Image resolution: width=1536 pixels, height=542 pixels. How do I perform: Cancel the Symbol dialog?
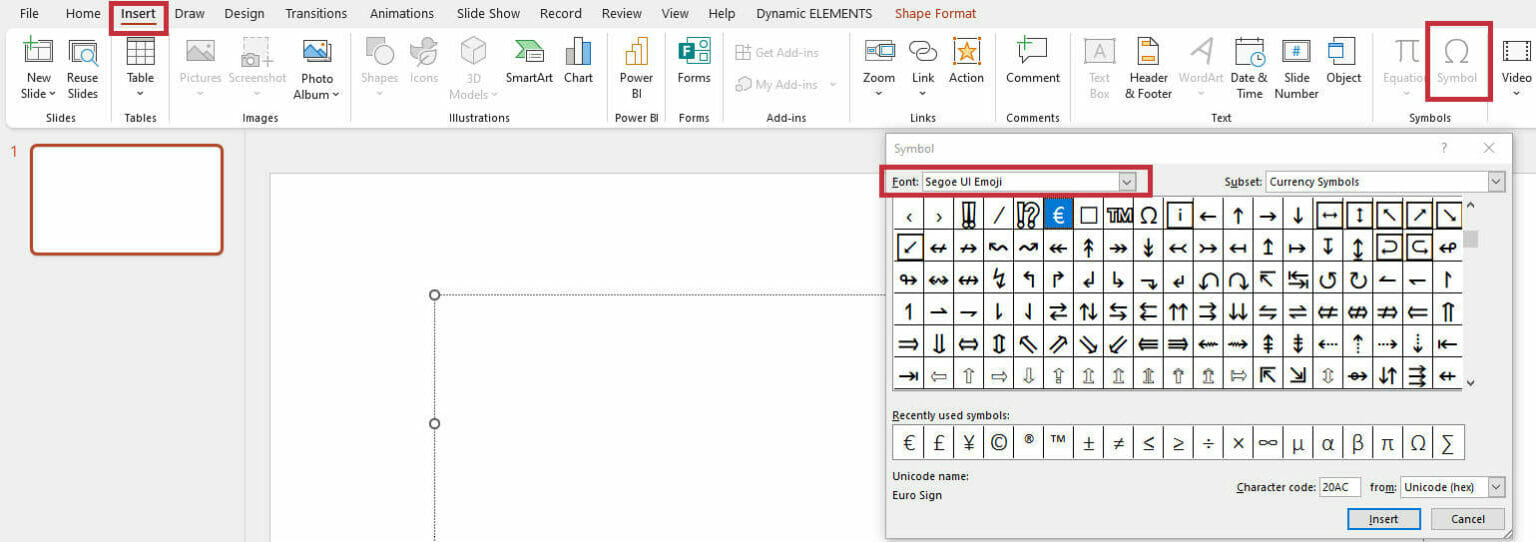(x=1467, y=519)
